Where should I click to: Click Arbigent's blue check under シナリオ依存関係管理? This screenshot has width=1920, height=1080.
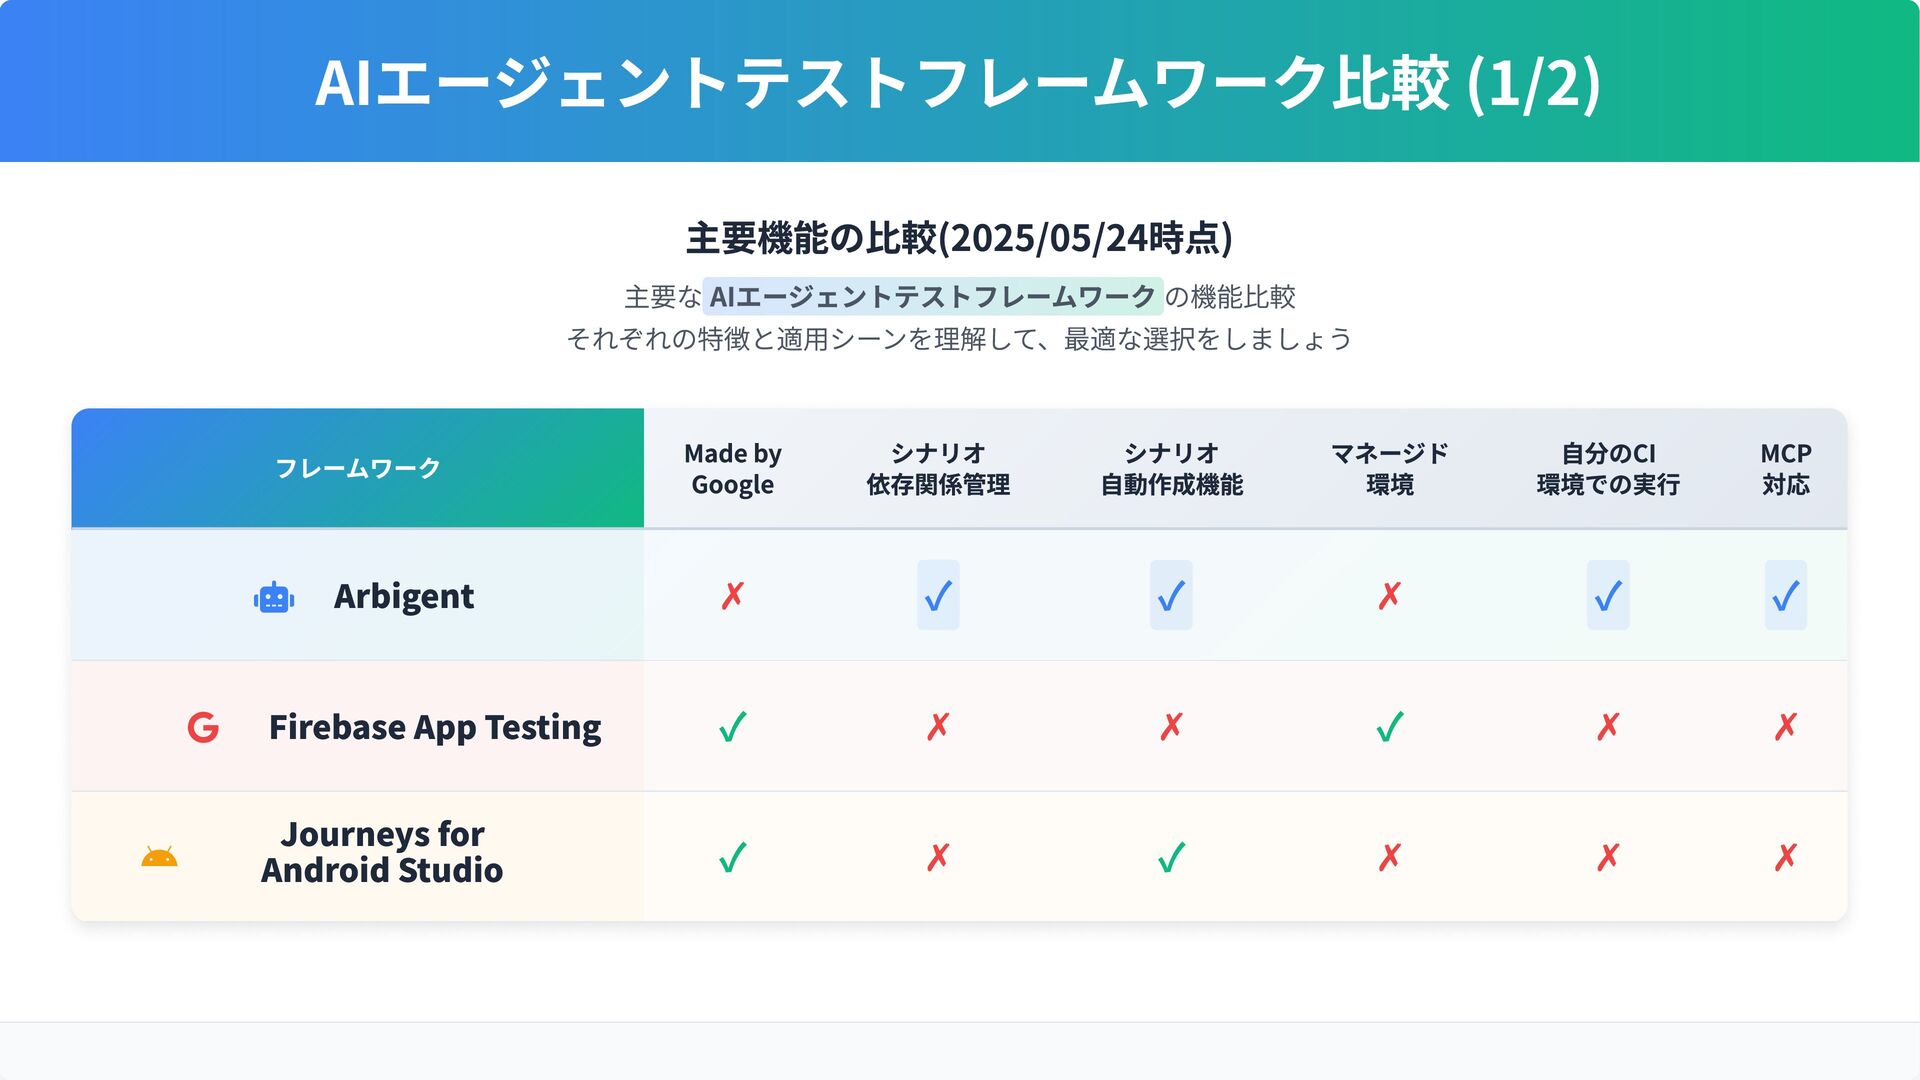pos(938,596)
